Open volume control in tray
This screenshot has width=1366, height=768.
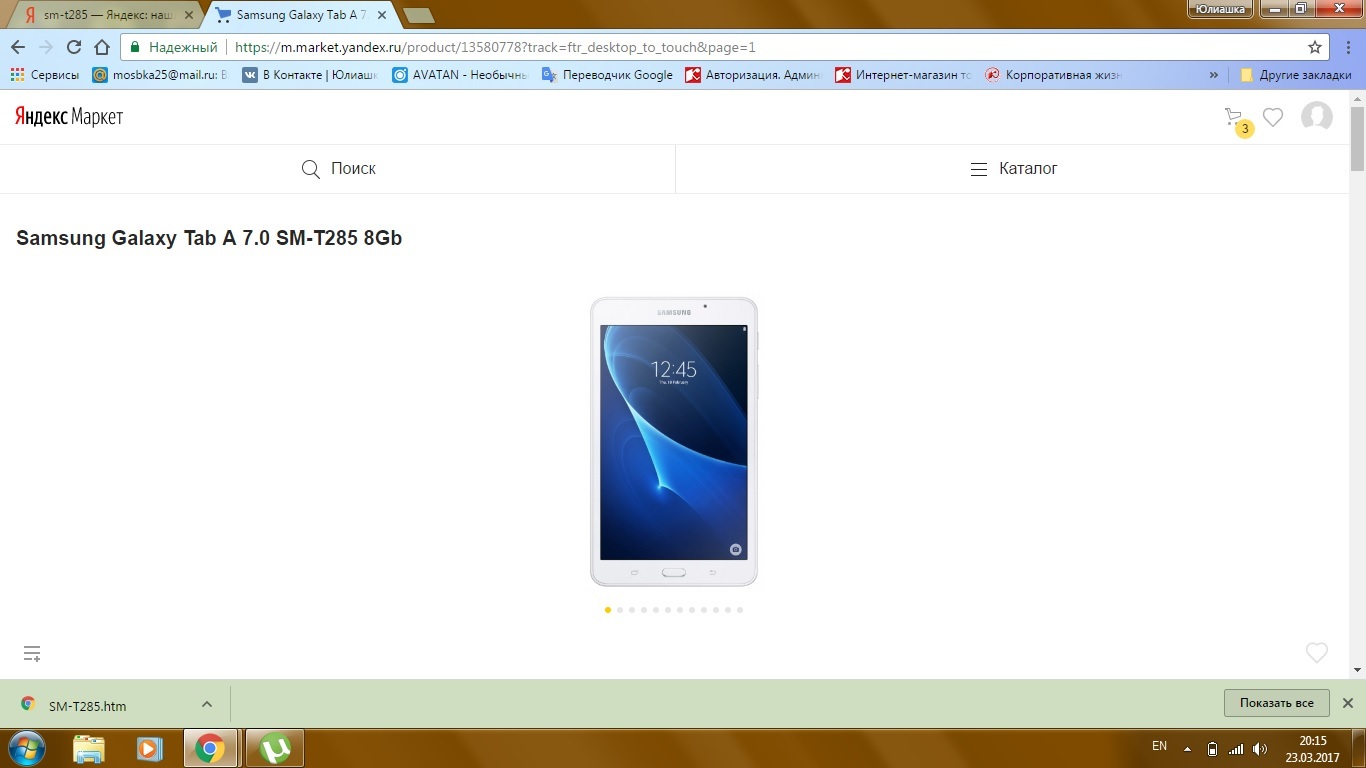pyautogui.click(x=1260, y=748)
